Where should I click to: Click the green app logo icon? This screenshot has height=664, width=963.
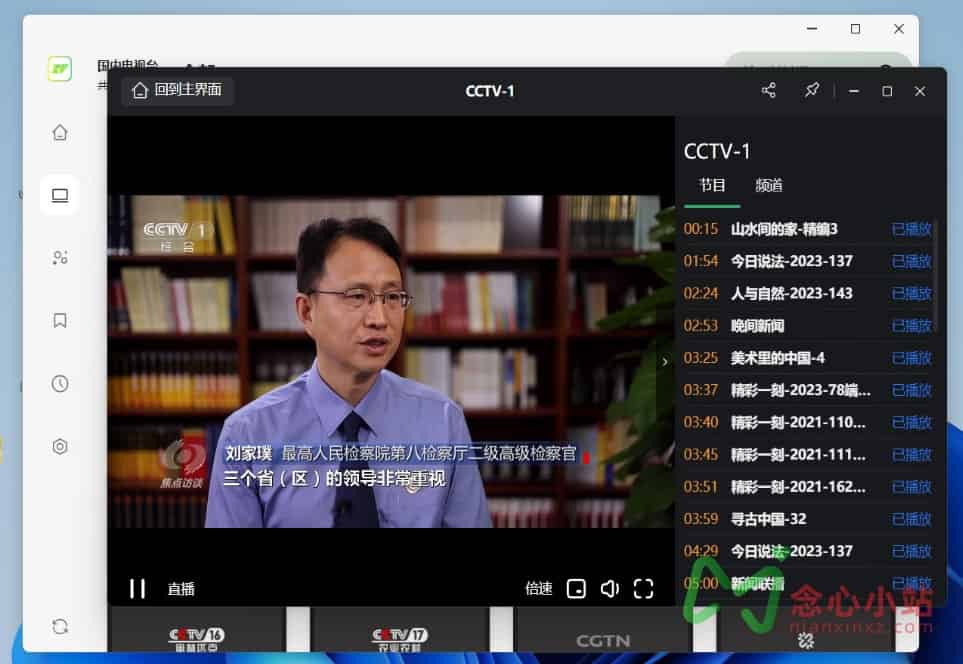(x=60, y=68)
